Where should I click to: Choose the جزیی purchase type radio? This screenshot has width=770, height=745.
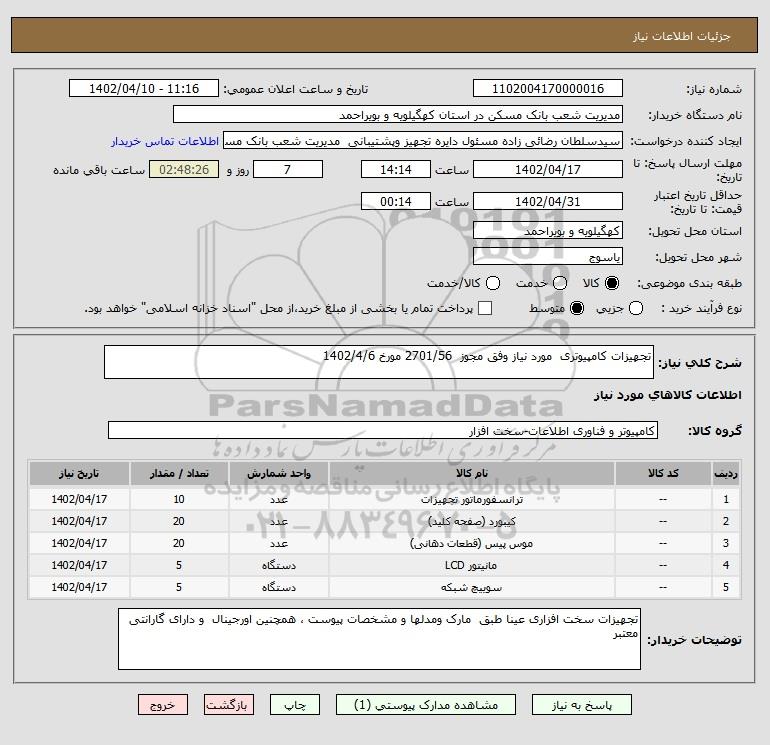pyautogui.click(x=636, y=308)
